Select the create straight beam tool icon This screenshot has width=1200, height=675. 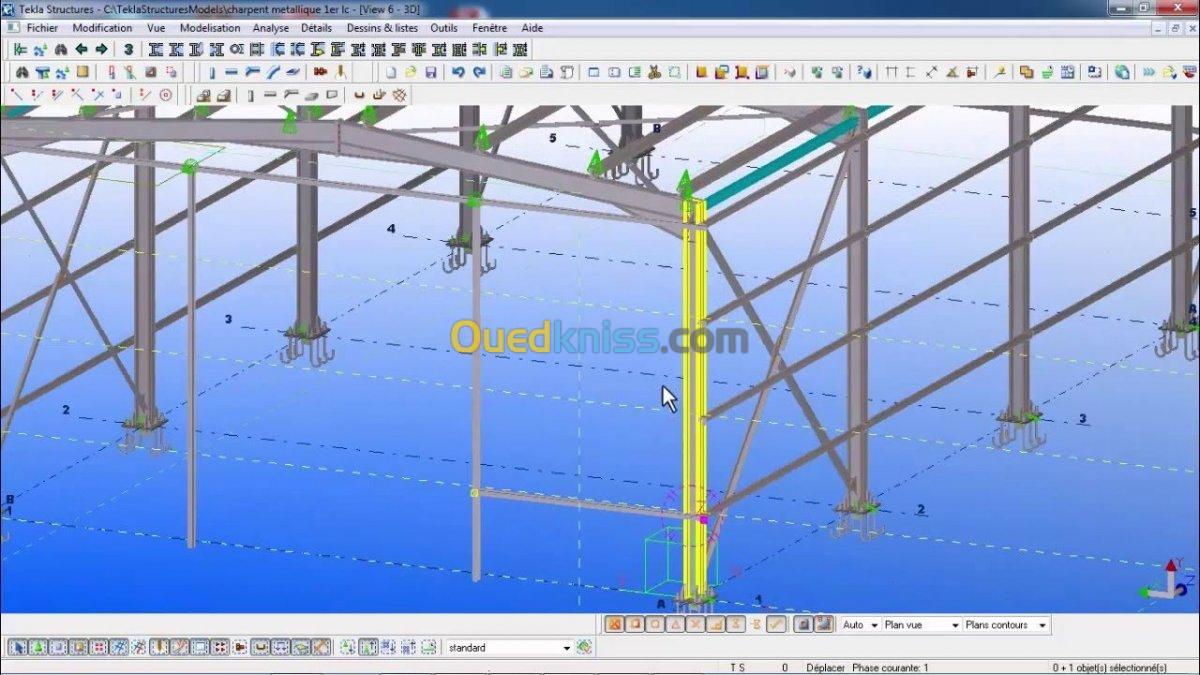coord(231,72)
